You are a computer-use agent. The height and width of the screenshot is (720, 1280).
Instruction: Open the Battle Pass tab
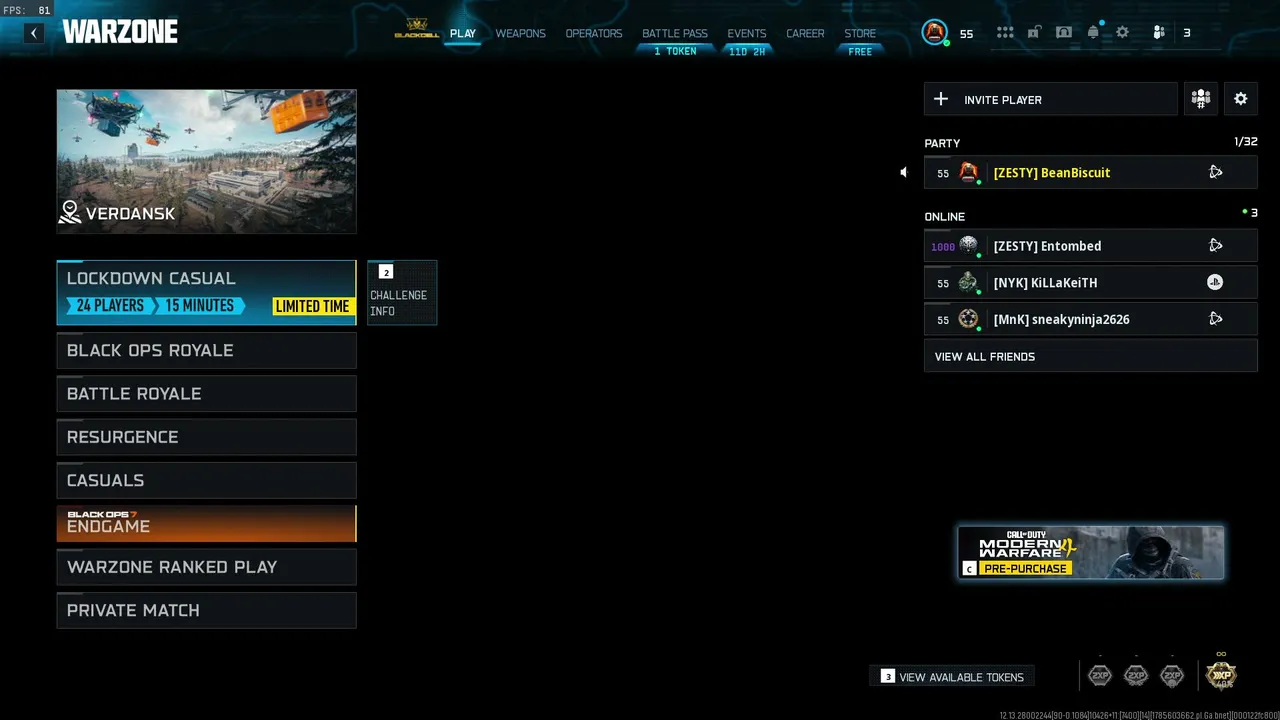coord(675,33)
